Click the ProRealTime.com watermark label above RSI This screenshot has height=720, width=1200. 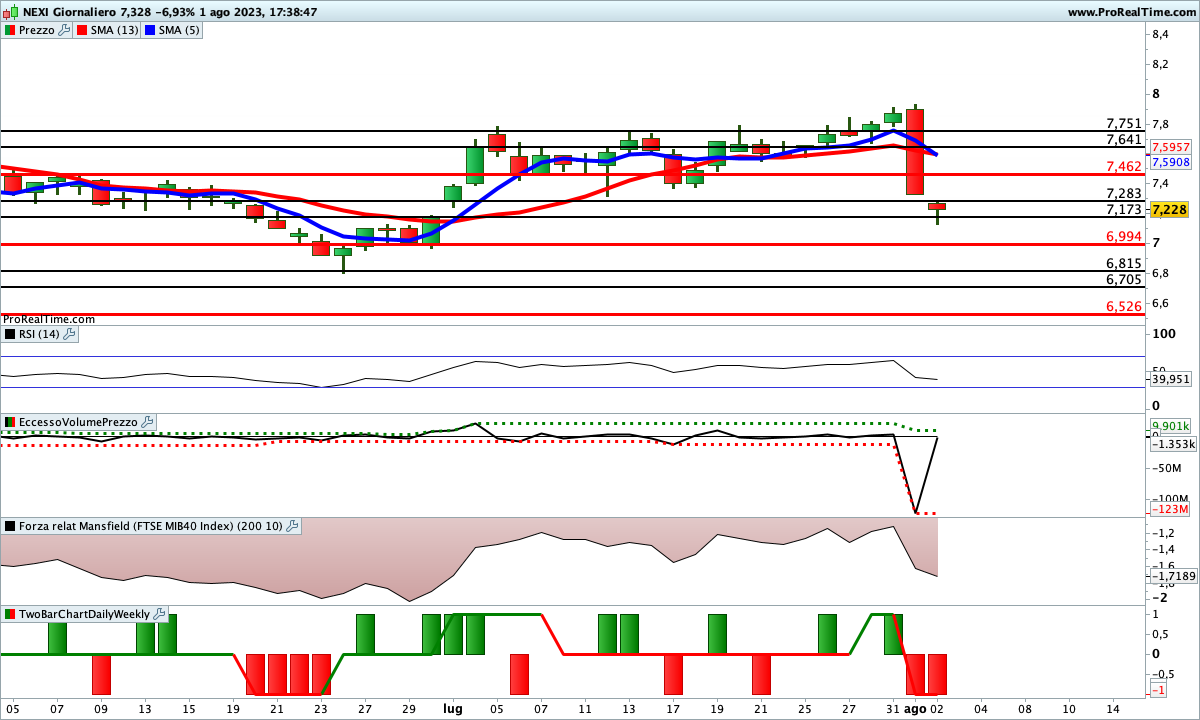pyautogui.click(x=48, y=319)
